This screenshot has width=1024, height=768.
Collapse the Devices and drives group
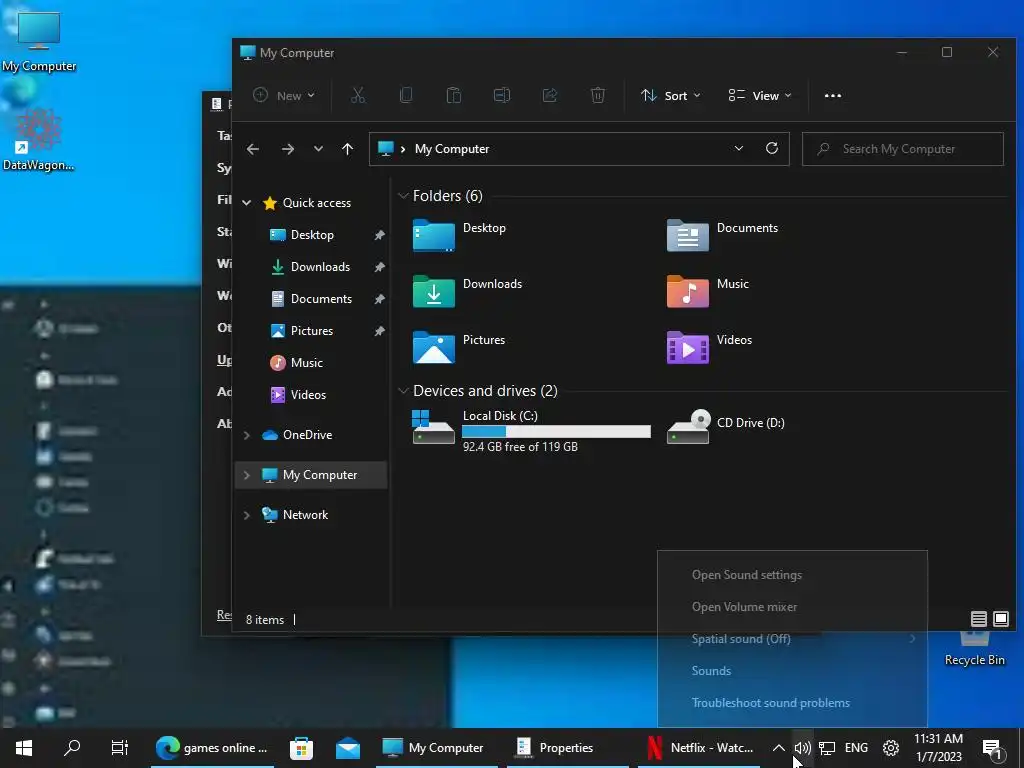tap(403, 391)
